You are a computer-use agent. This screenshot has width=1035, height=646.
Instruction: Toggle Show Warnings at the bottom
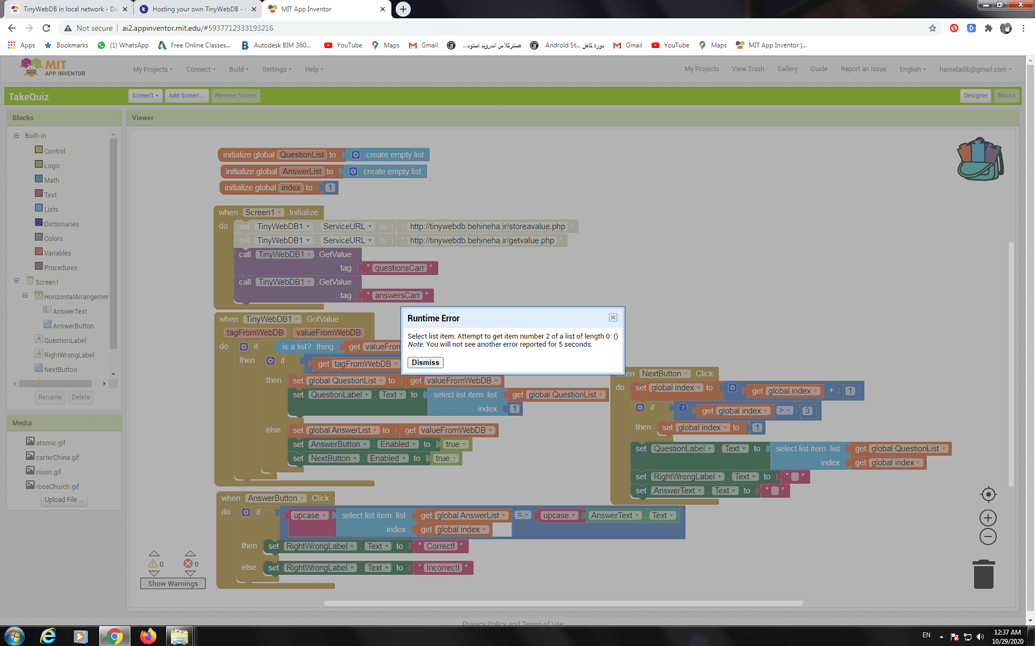pyautogui.click(x=172, y=582)
